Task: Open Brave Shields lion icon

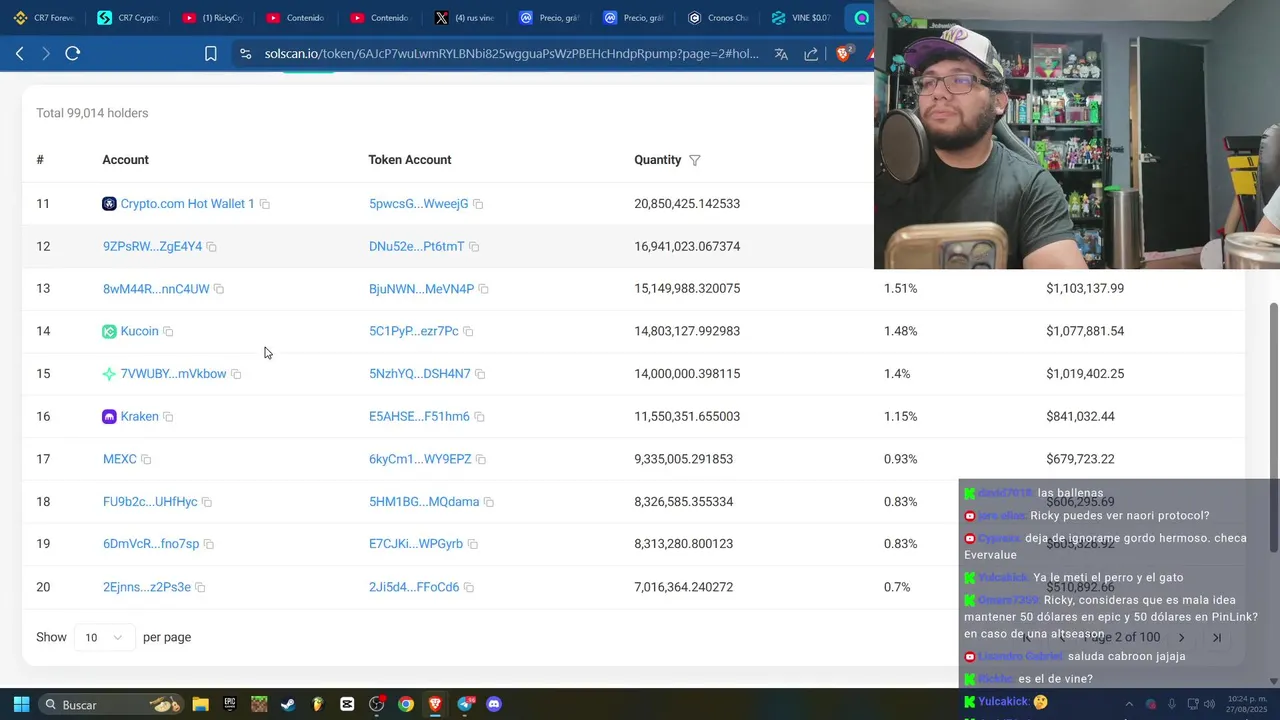Action: 844,54
